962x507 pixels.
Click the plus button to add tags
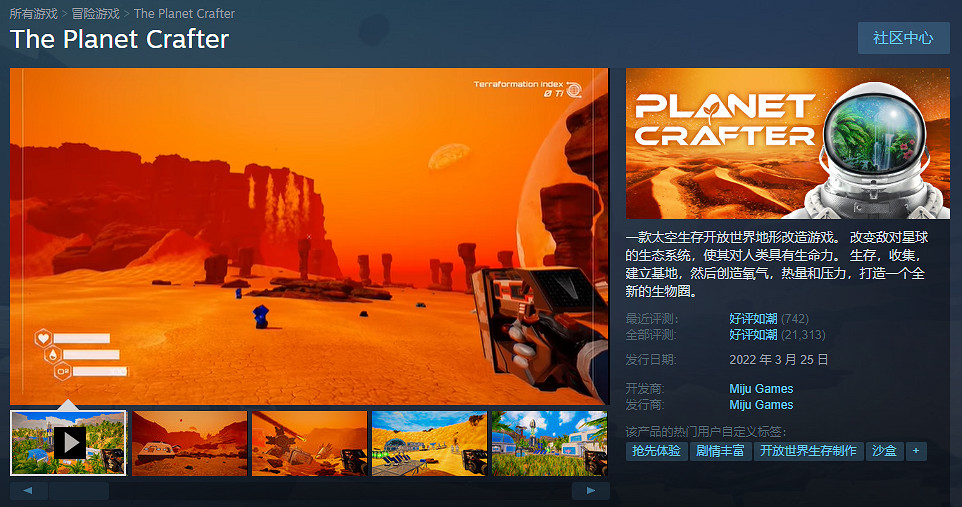[x=916, y=451]
